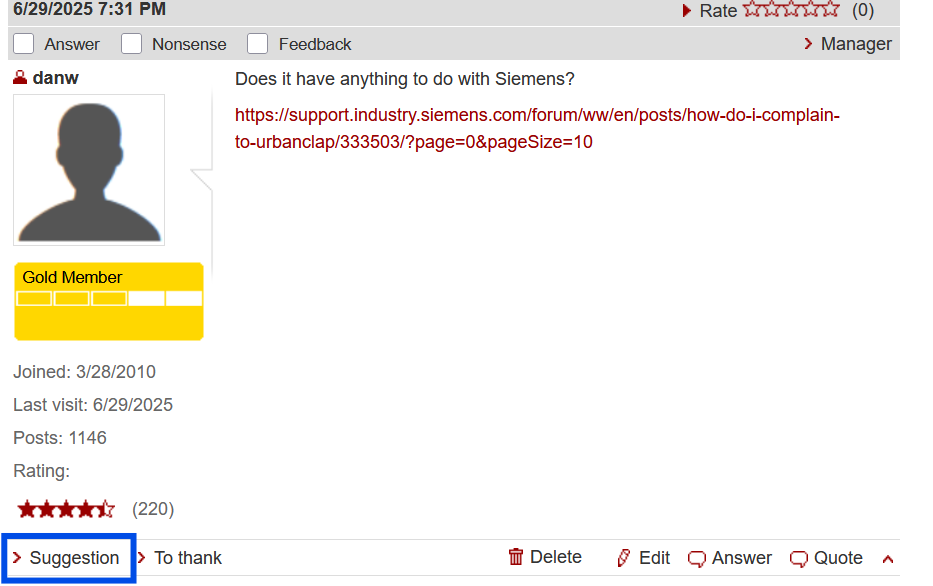This screenshot has height=586, width=933.
Task: Tick the Nonsense checkbox
Action: [131, 44]
